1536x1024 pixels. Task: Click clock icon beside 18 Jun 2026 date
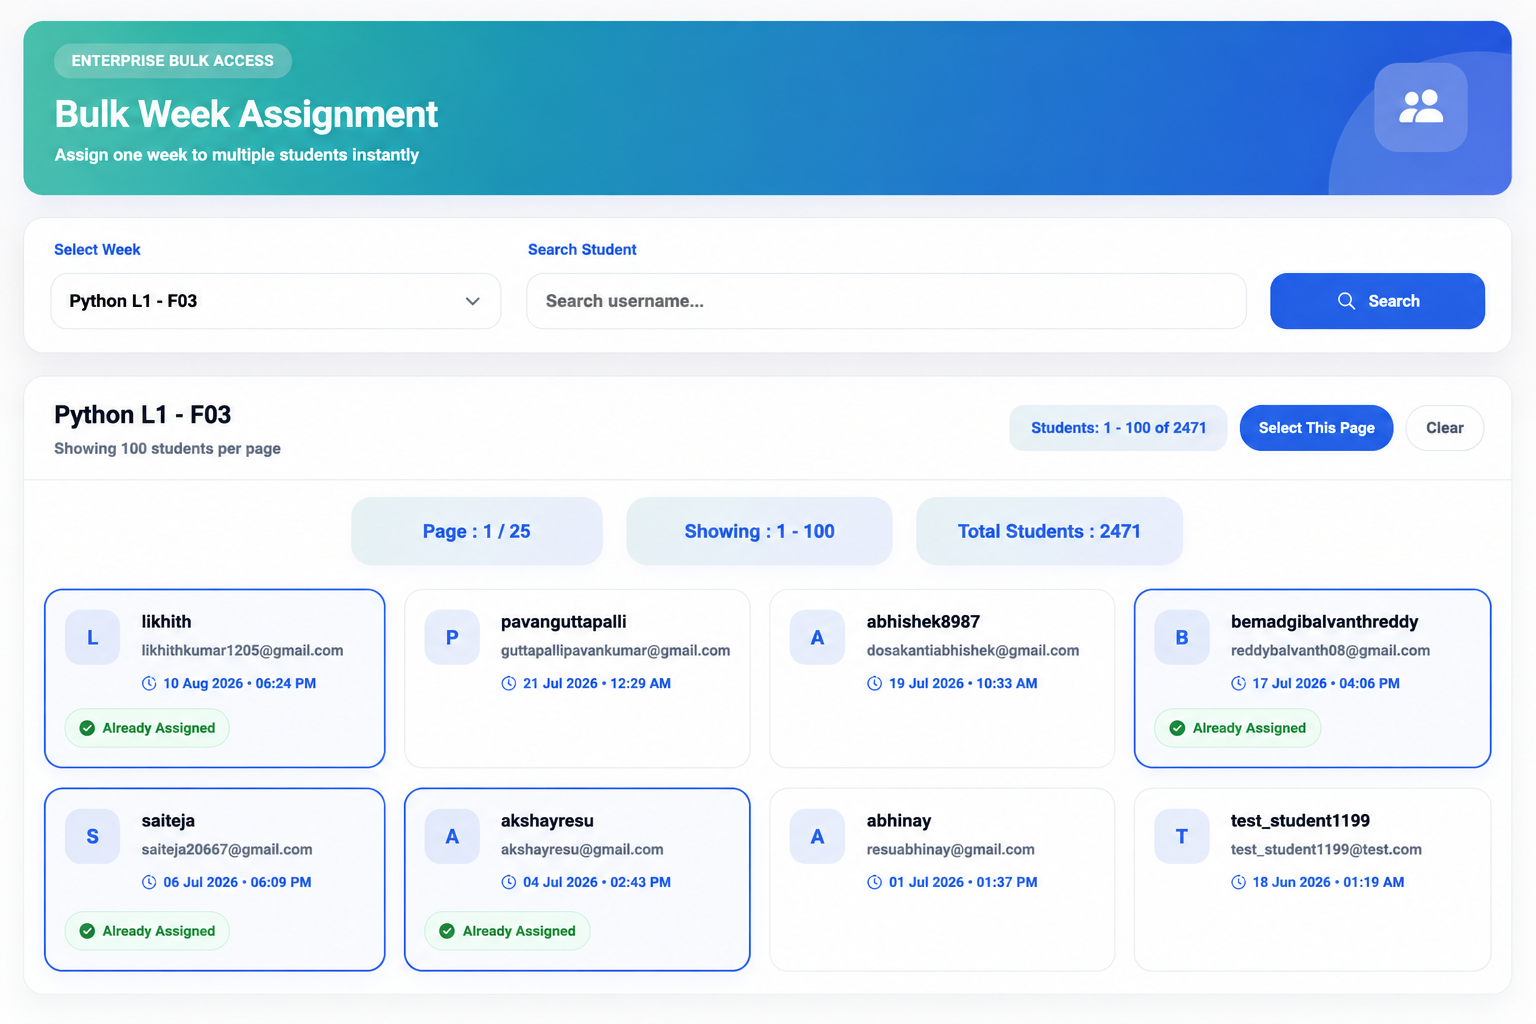1238,883
